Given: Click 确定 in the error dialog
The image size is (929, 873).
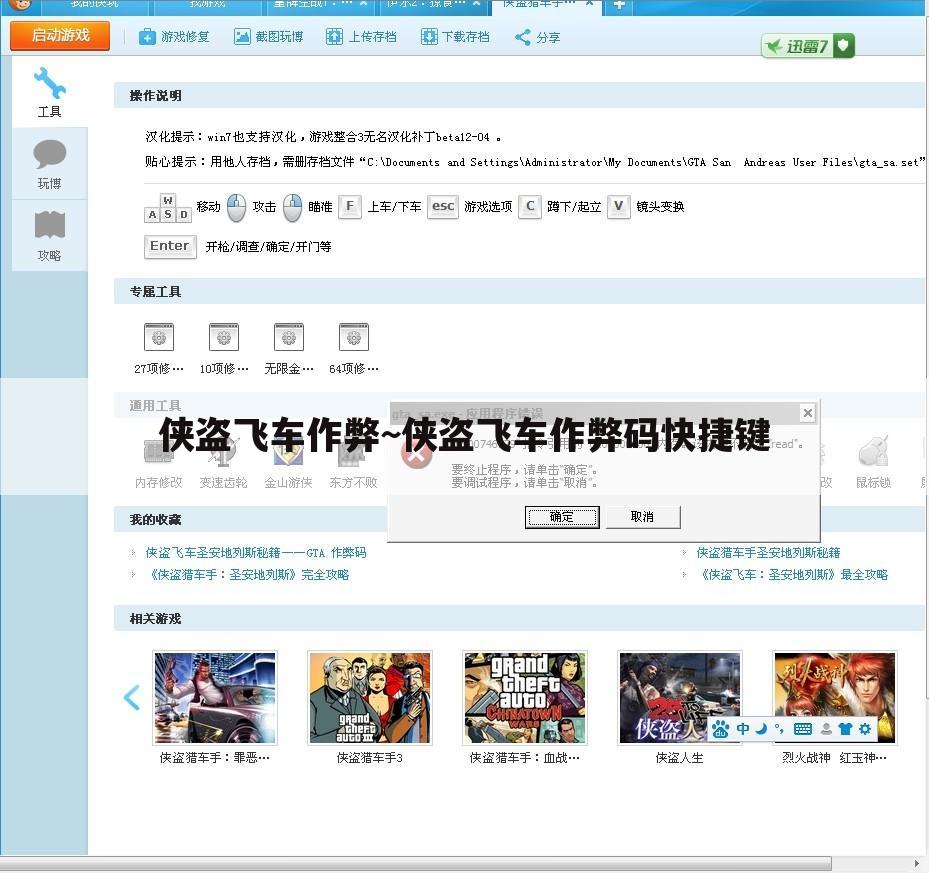Looking at the screenshot, I should [562, 517].
